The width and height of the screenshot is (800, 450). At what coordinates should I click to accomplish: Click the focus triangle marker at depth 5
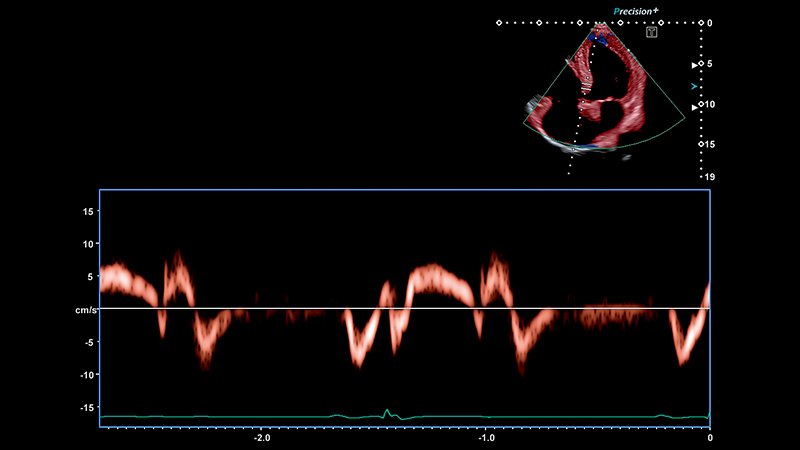click(x=696, y=64)
